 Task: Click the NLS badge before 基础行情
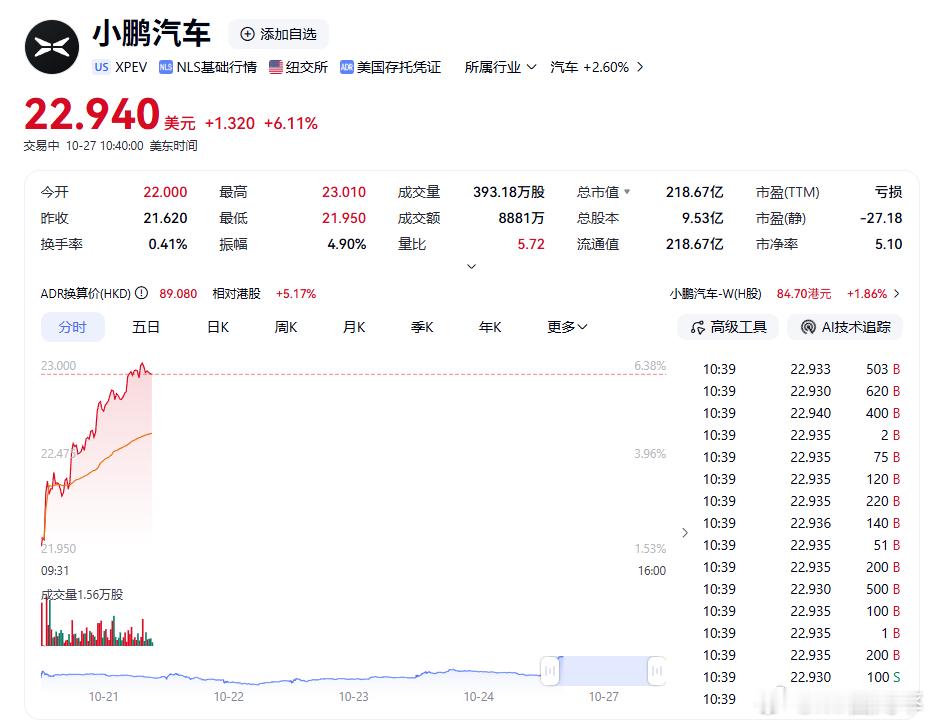pos(165,67)
